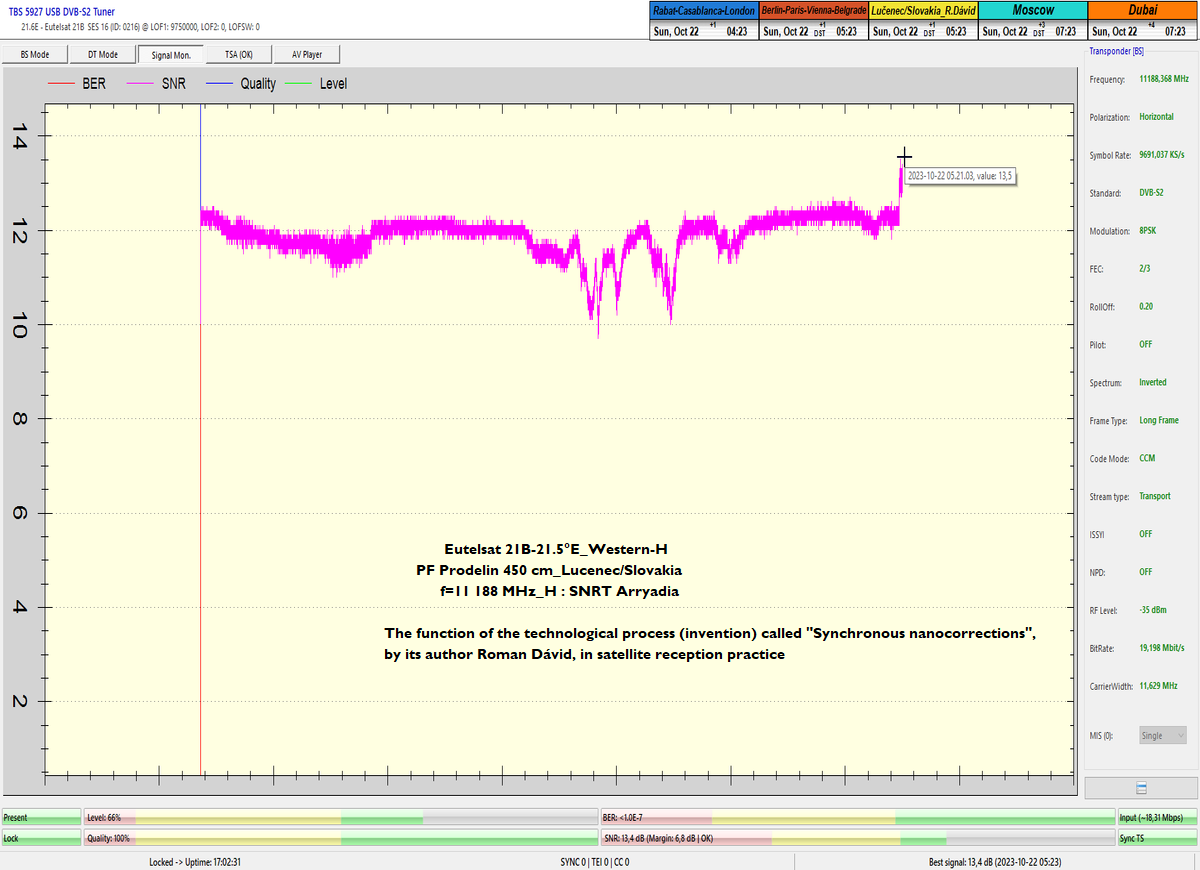Click the Lock status indicator

point(40,838)
